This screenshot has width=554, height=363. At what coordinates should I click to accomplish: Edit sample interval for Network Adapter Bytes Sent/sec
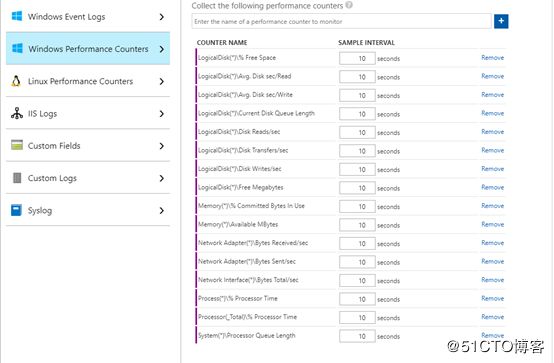coord(357,262)
